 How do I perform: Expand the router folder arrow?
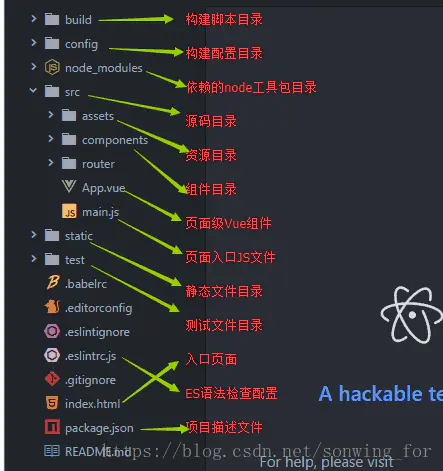[51, 163]
